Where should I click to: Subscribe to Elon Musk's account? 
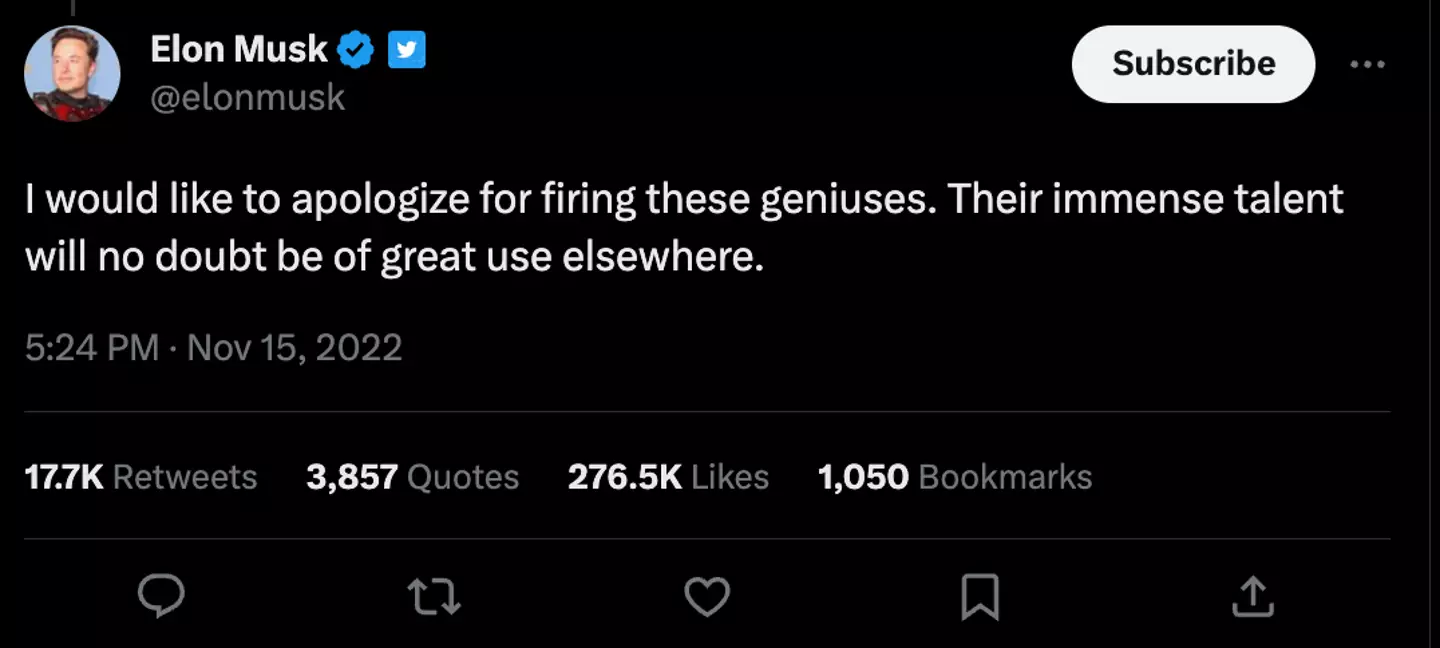(1193, 64)
